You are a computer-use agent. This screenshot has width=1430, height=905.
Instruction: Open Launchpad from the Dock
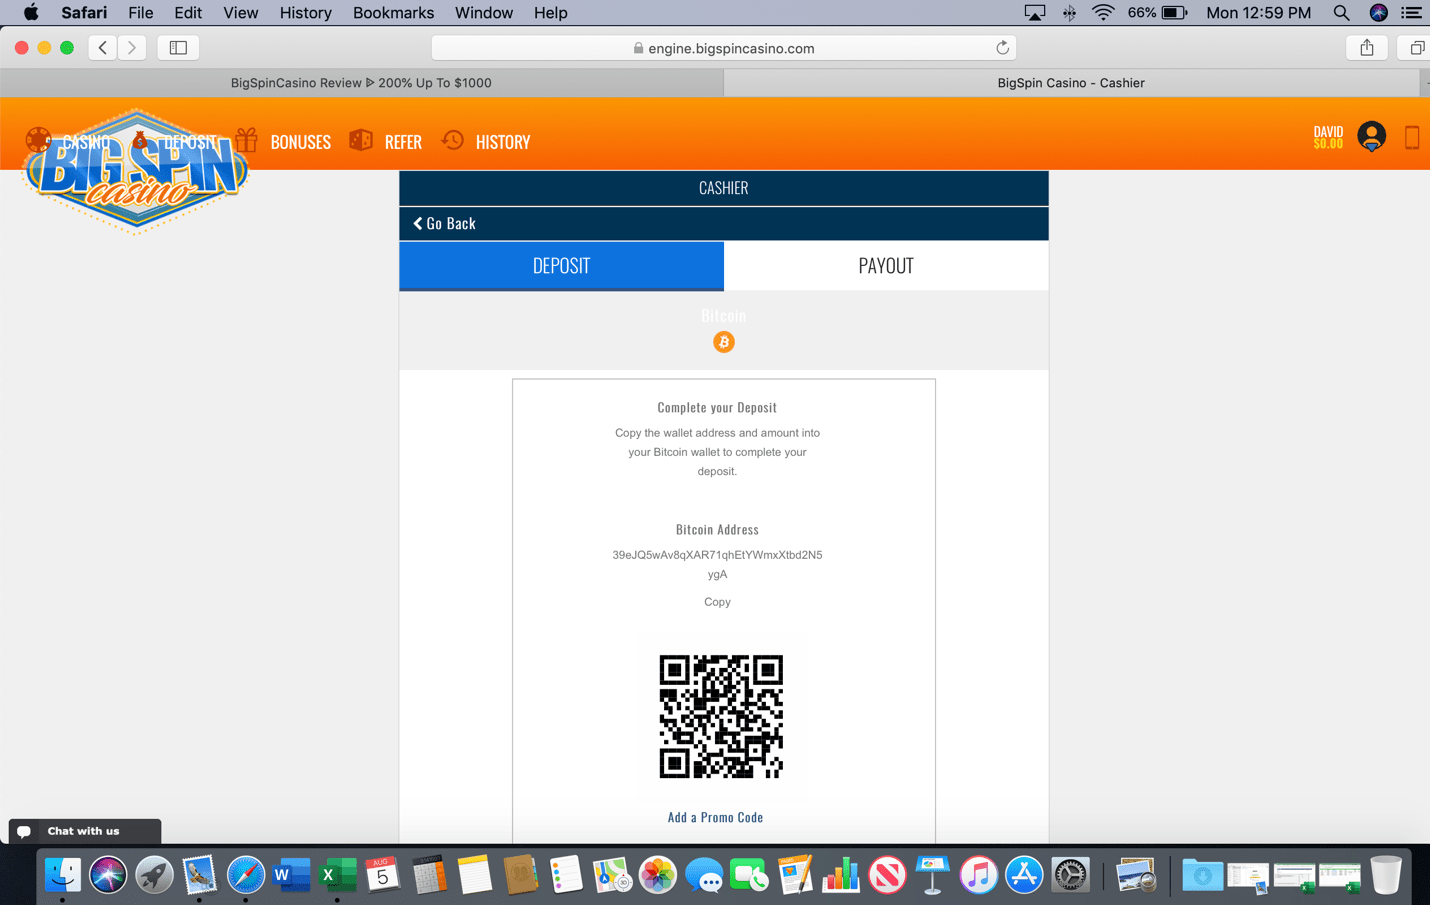(154, 875)
